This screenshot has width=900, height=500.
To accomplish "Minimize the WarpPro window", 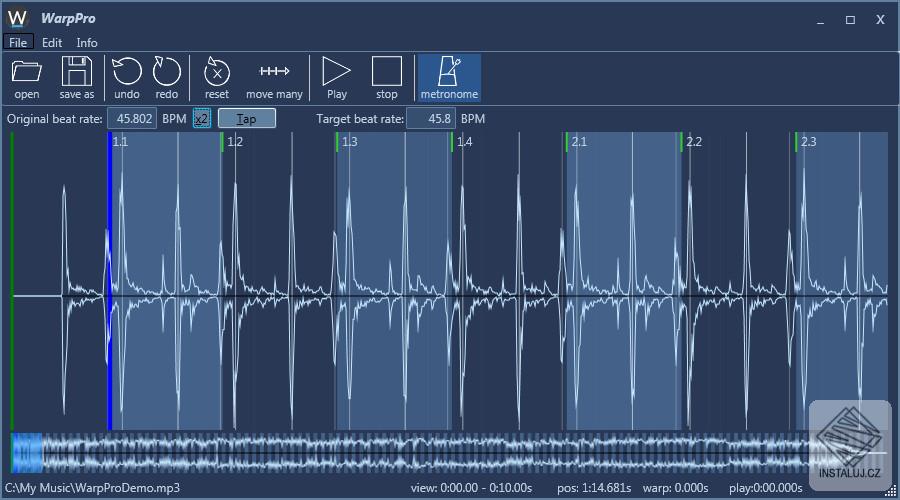I will point(820,20).
